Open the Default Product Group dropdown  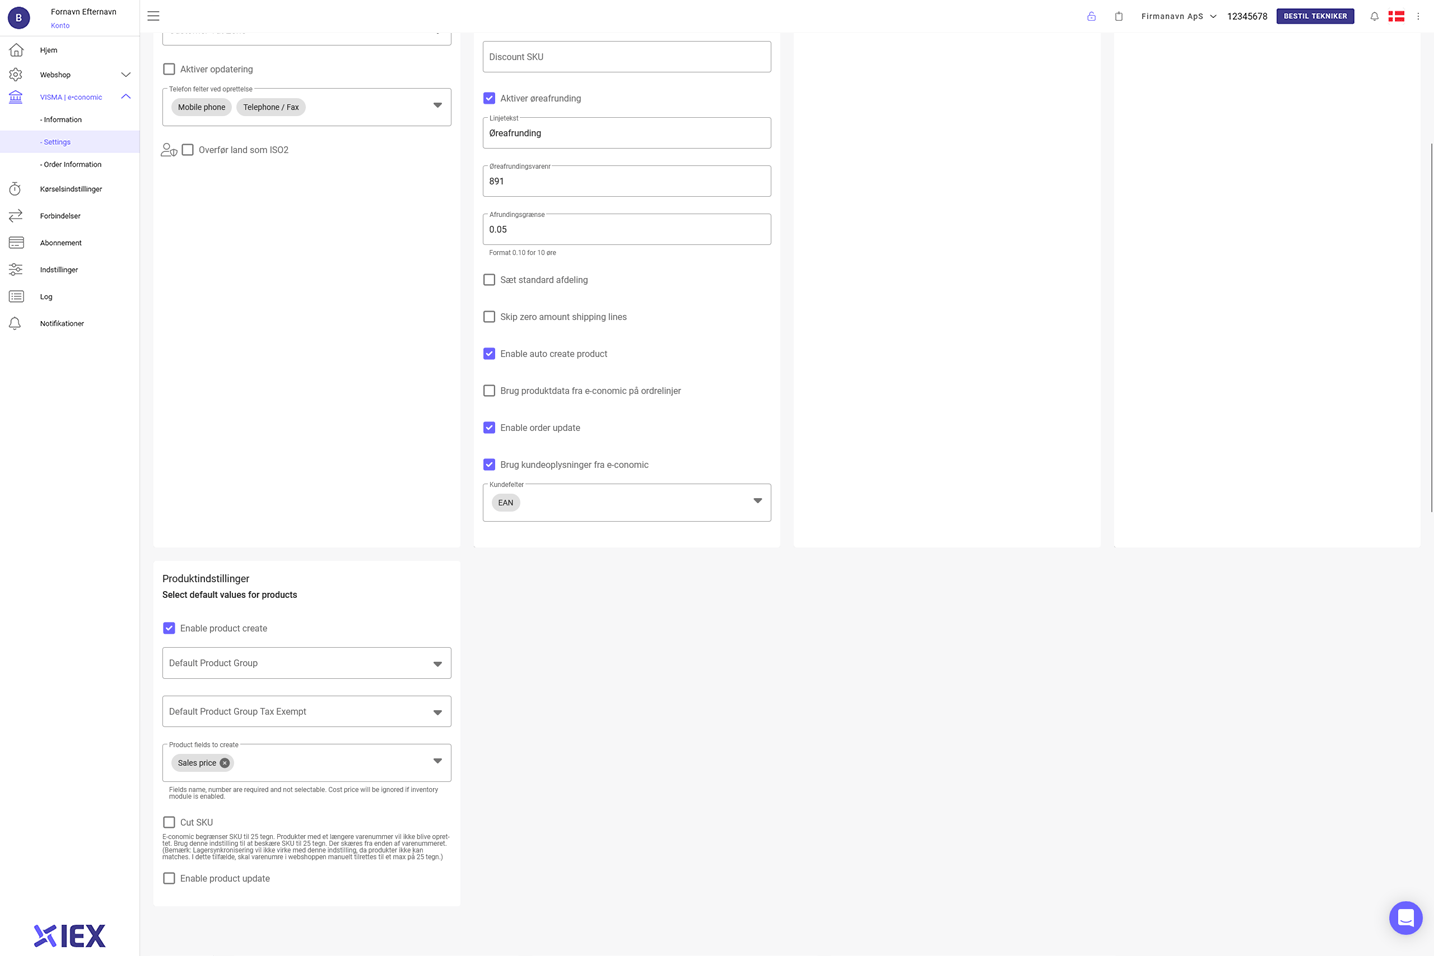click(x=306, y=662)
